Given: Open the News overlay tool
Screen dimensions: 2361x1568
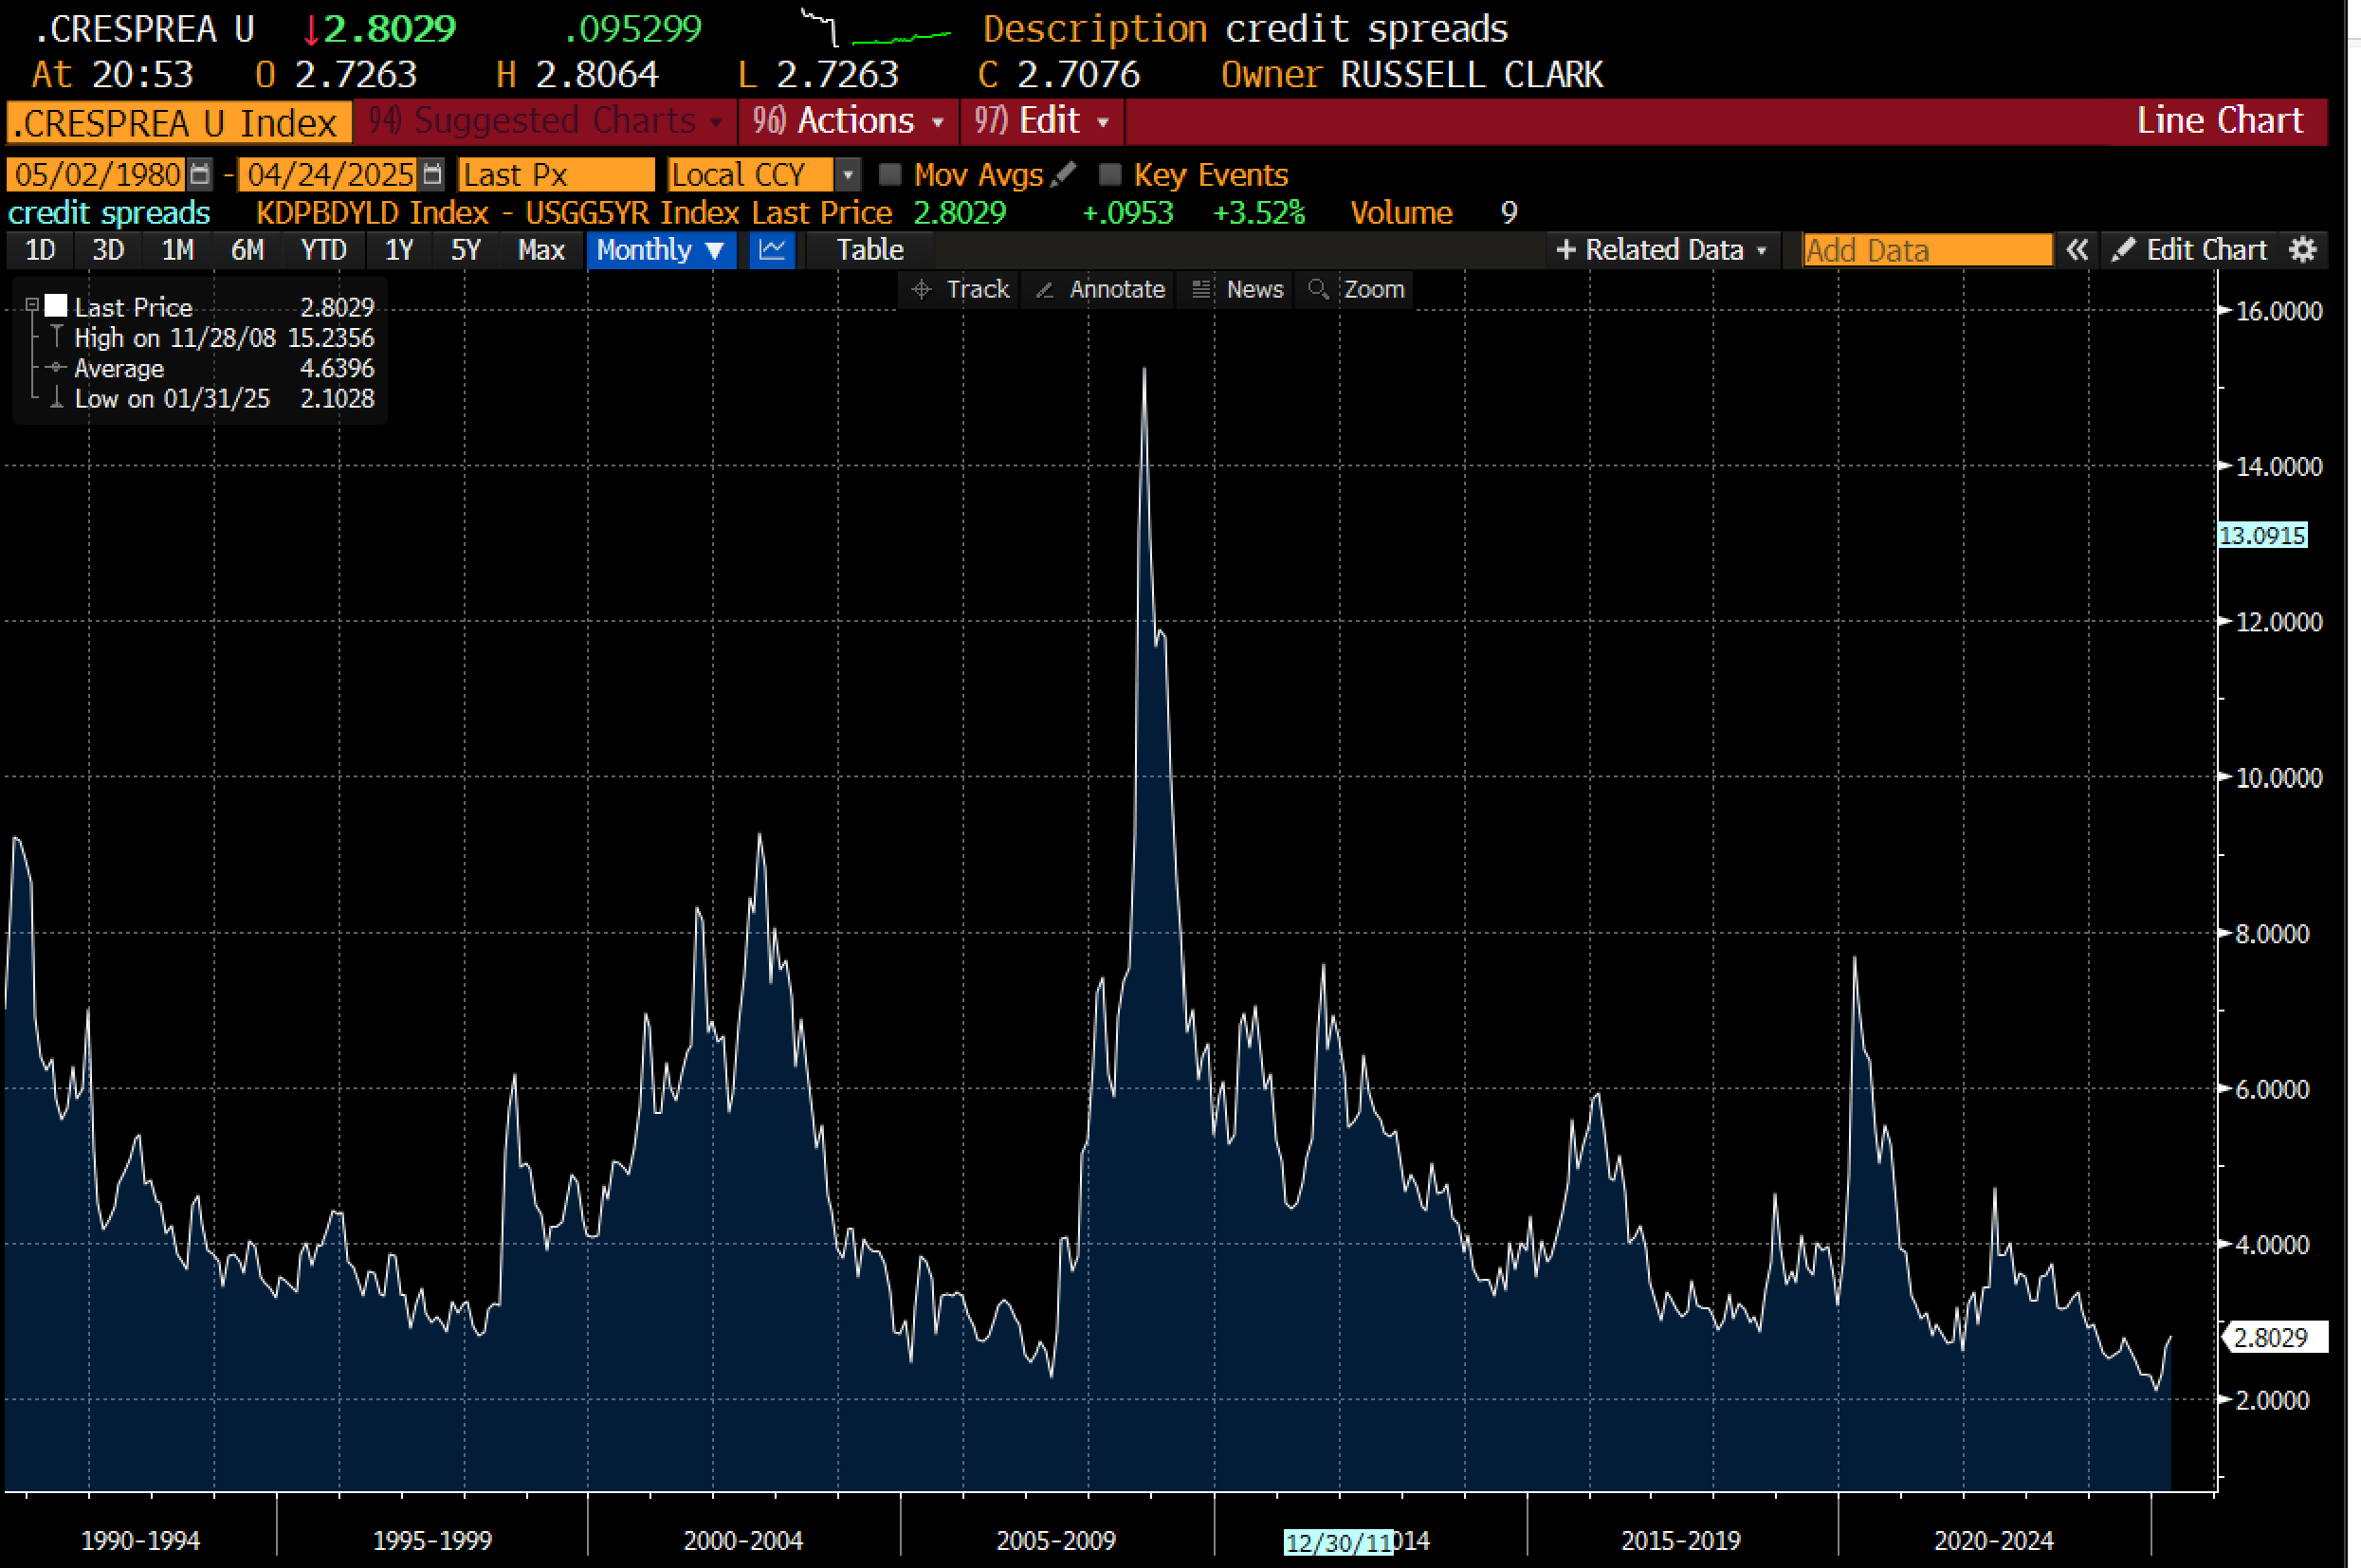Looking at the screenshot, I should [x=1237, y=290].
